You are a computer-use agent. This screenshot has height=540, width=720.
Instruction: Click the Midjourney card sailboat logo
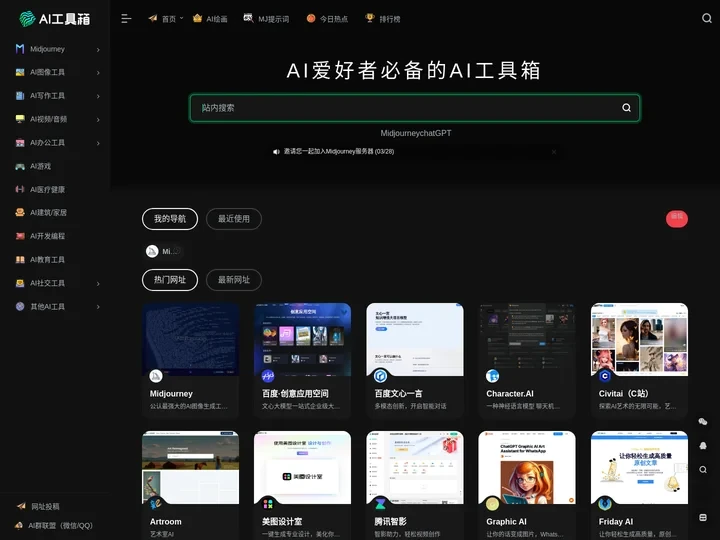156,376
